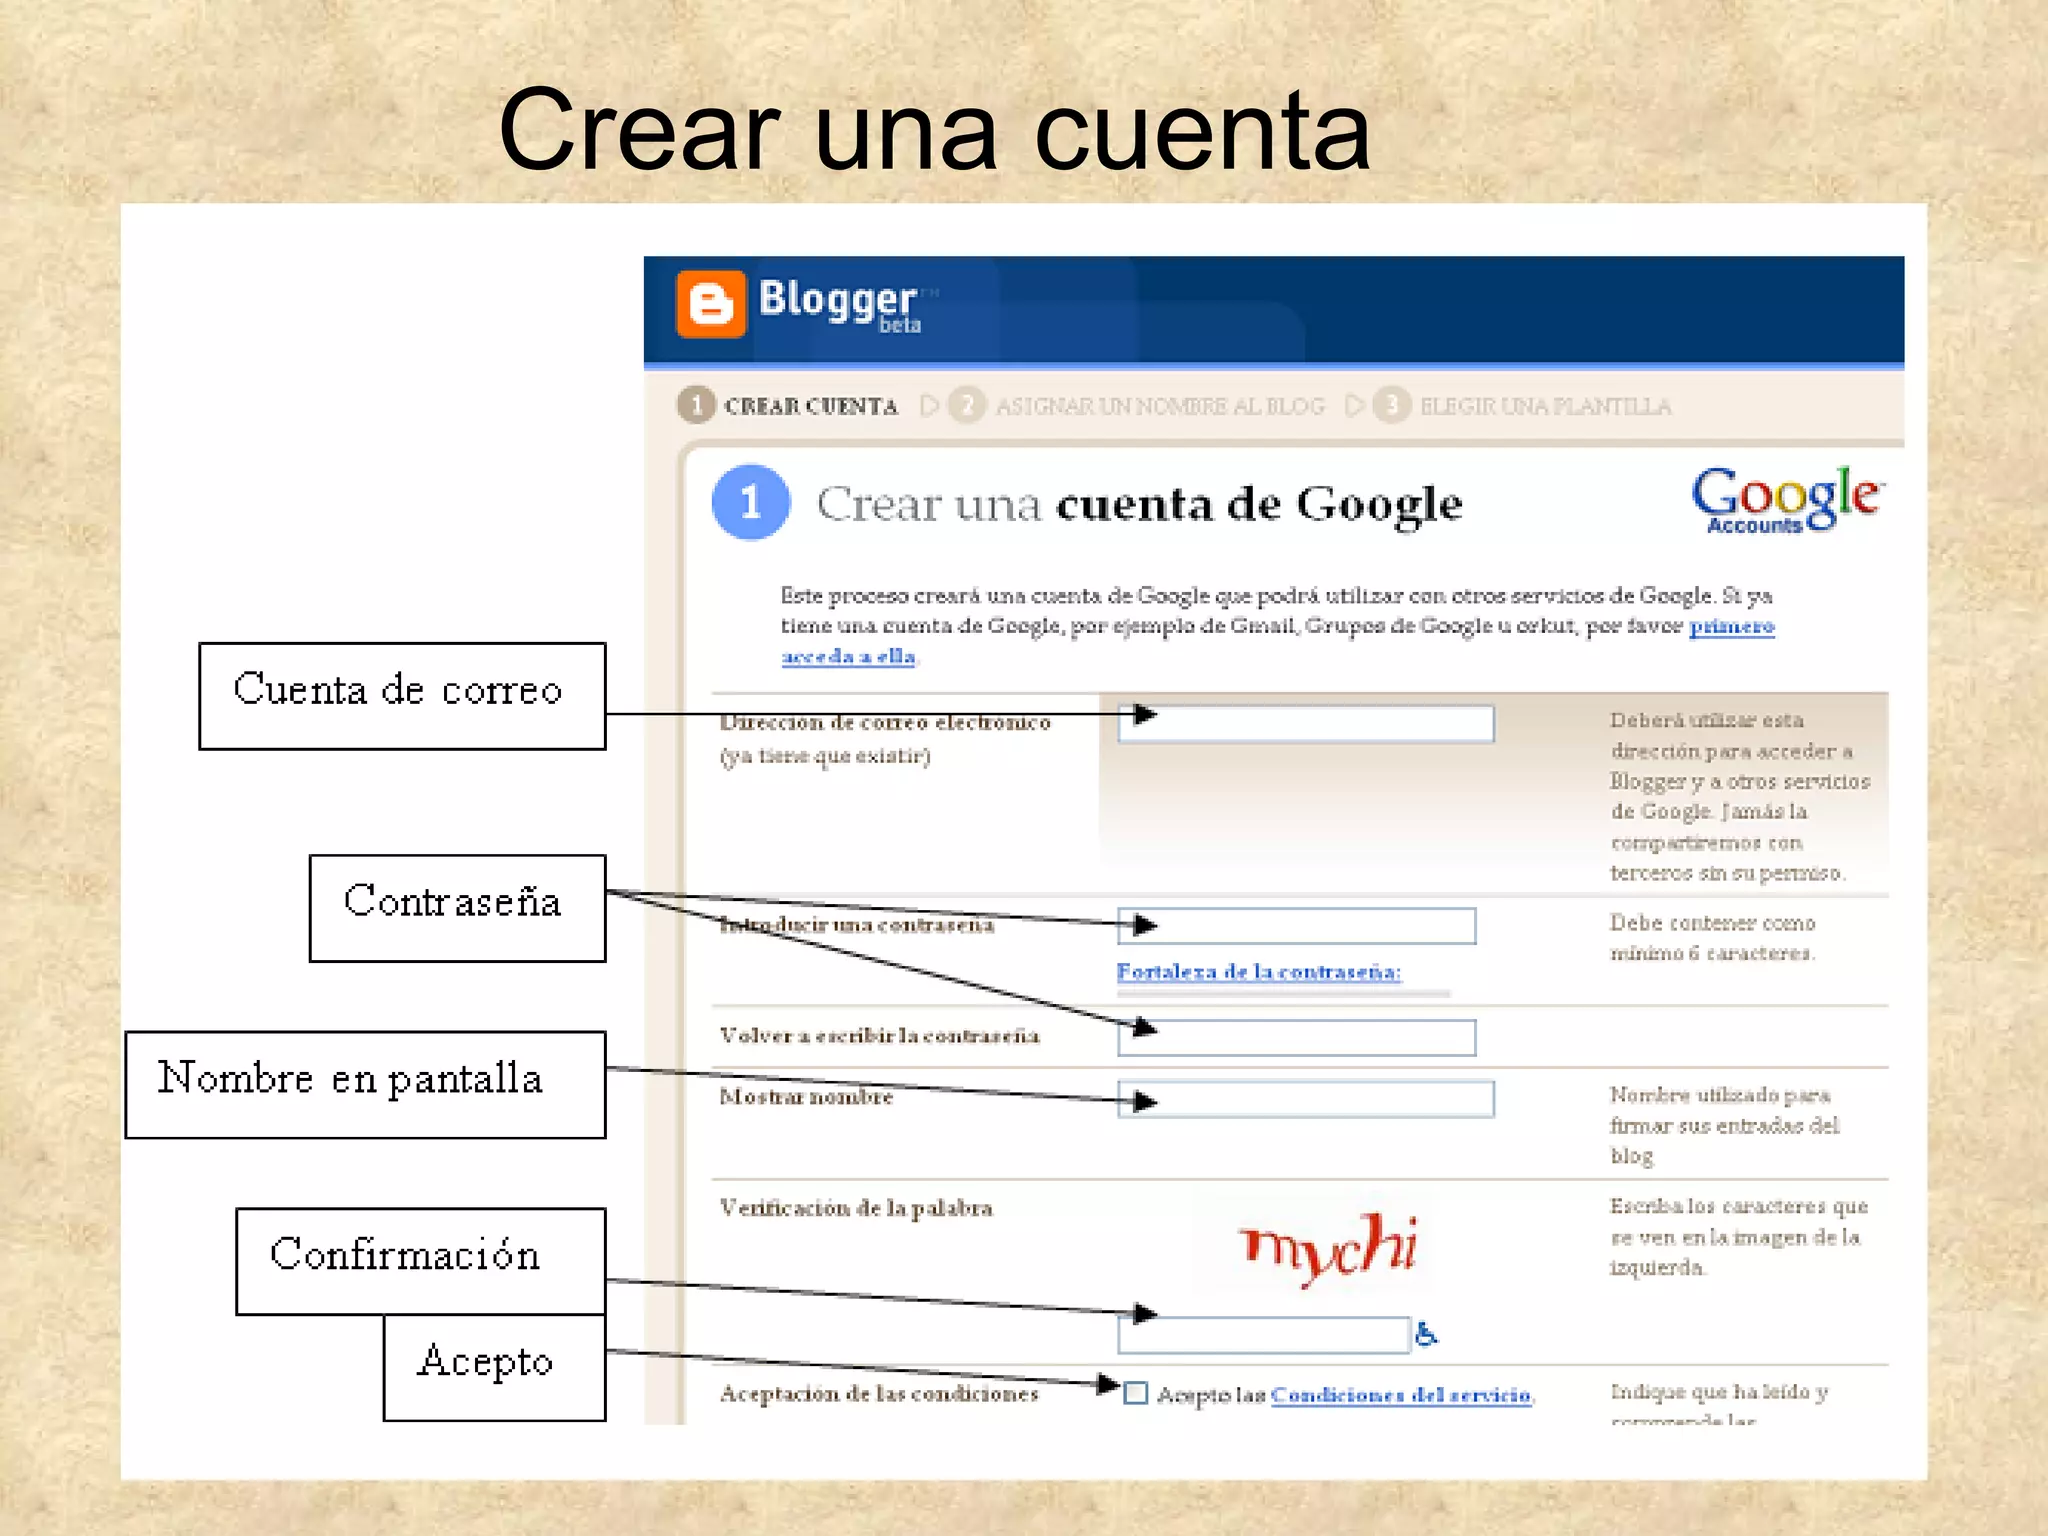Click 'Escriba los caracteres que se ven' hint
The width and height of the screenshot is (2048, 1536).
(1738, 1236)
